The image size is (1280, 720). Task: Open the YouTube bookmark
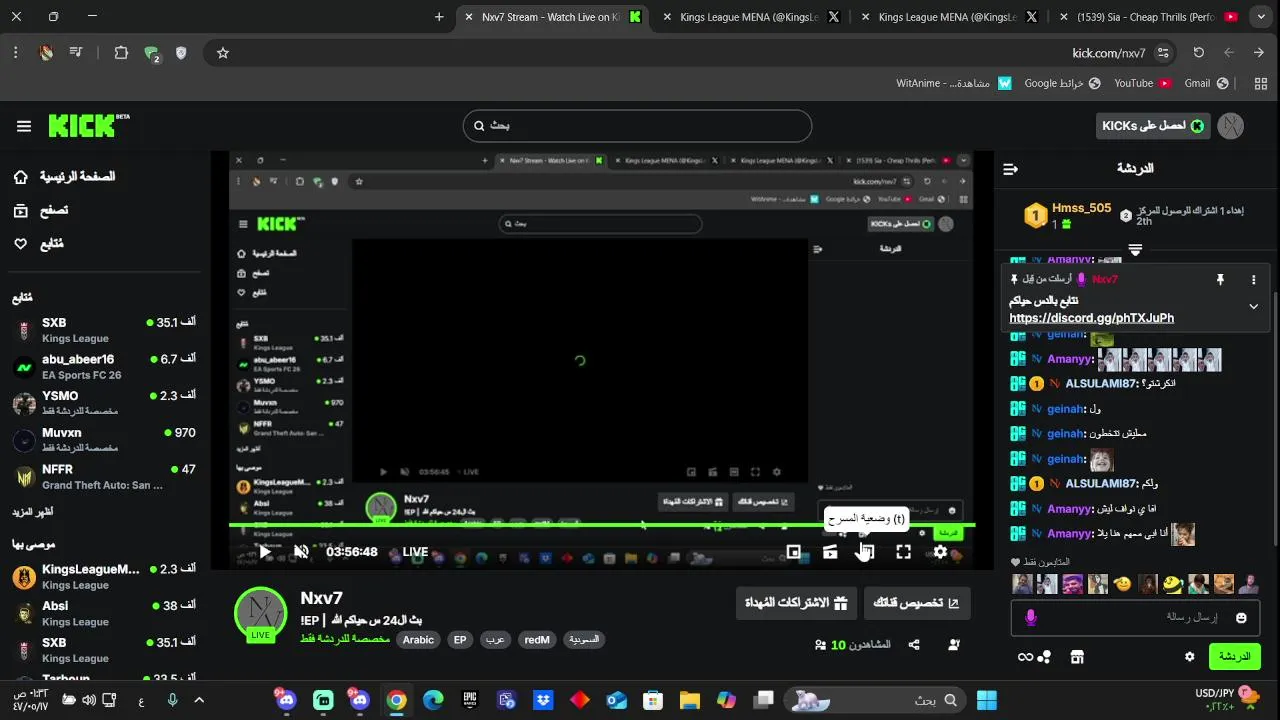point(1143,83)
